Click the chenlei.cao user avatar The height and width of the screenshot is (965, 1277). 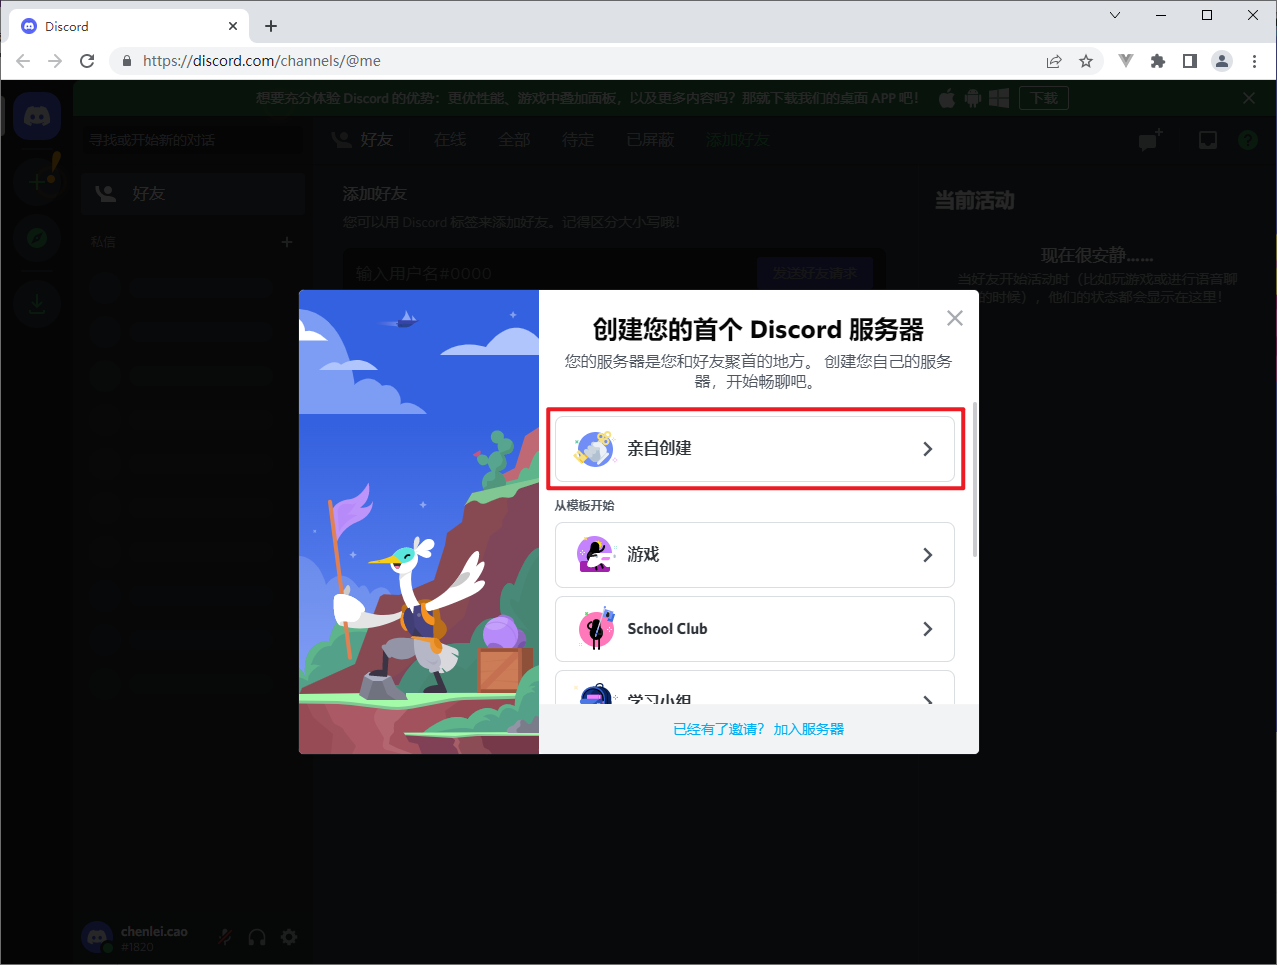pos(97,937)
